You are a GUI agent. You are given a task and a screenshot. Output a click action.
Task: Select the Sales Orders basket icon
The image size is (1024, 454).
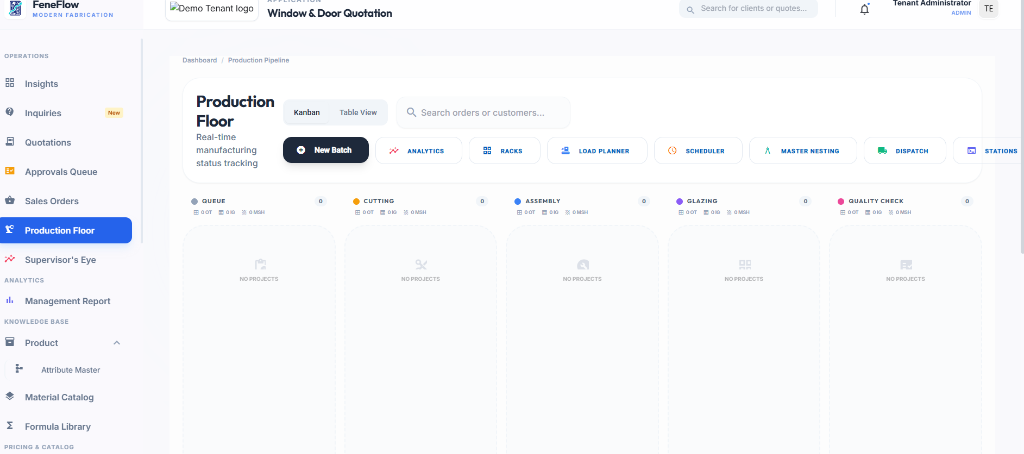pos(10,201)
